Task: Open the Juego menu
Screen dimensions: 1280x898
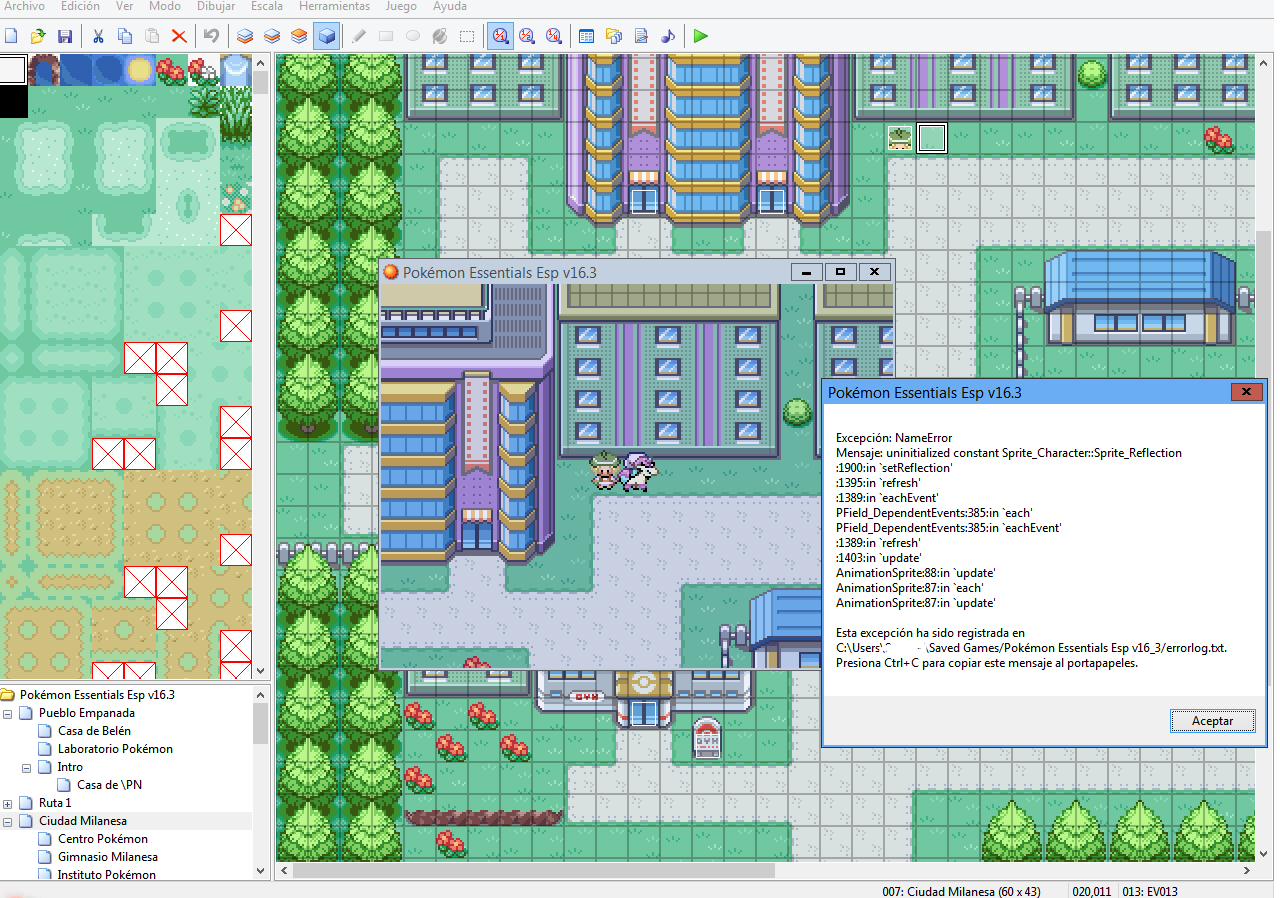Action: (x=401, y=6)
